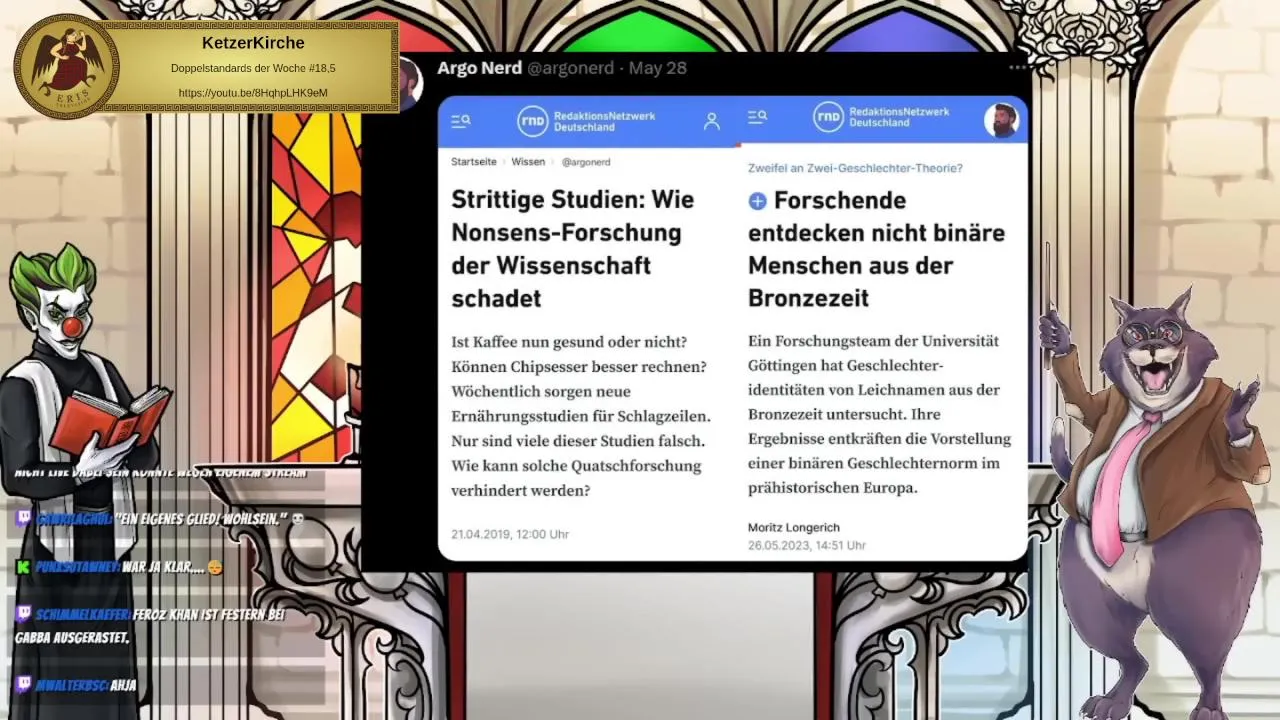Click the chat message 'Ahja'

[x=123, y=685]
